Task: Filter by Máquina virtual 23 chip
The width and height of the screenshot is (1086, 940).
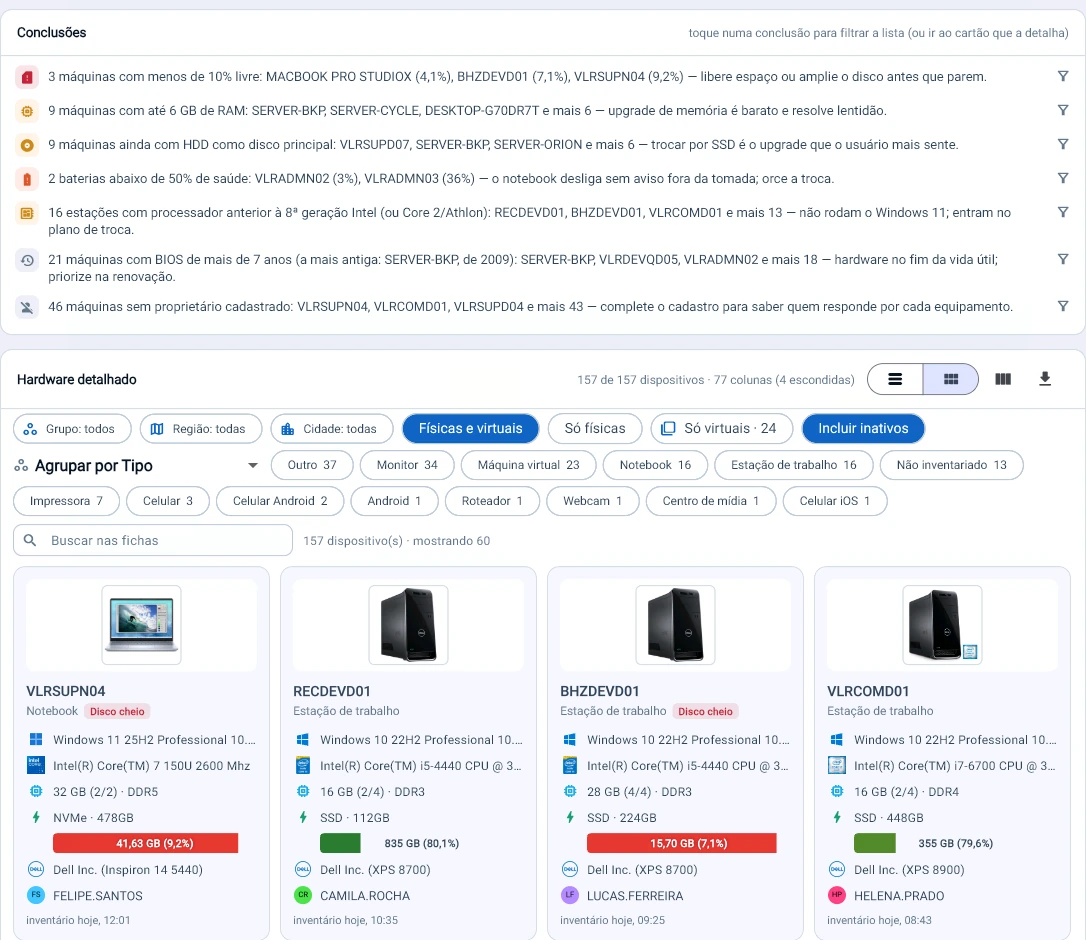Action: tap(528, 465)
